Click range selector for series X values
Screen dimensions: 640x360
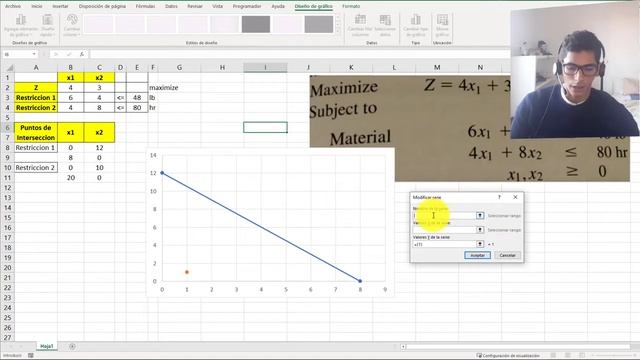(x=480, y=230)
